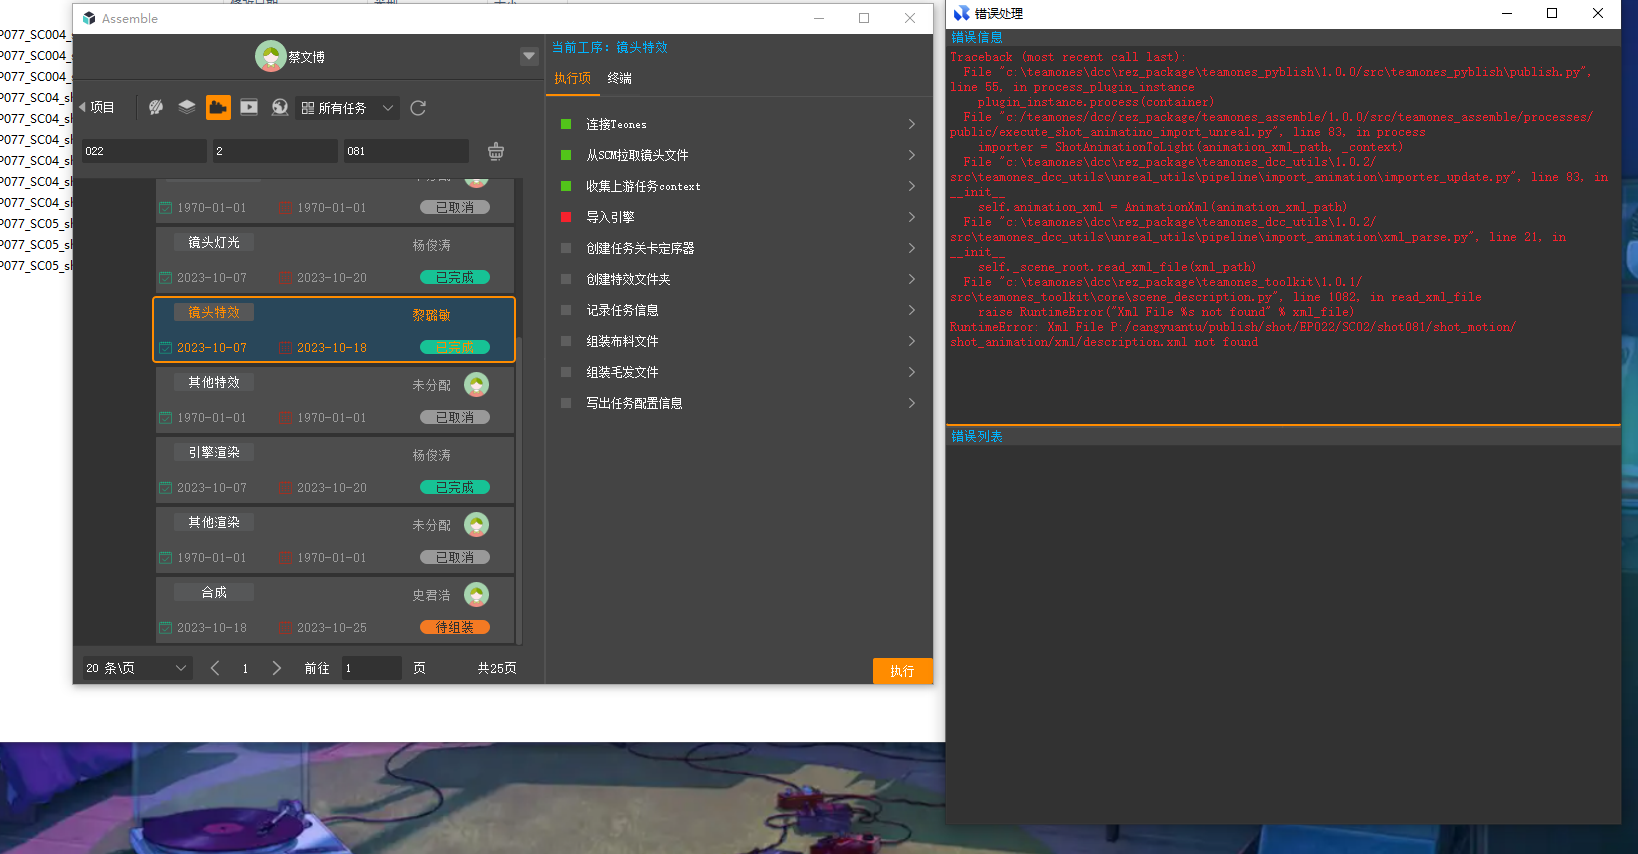
Task: Go to next page of tasks
Action: point(277,668)
